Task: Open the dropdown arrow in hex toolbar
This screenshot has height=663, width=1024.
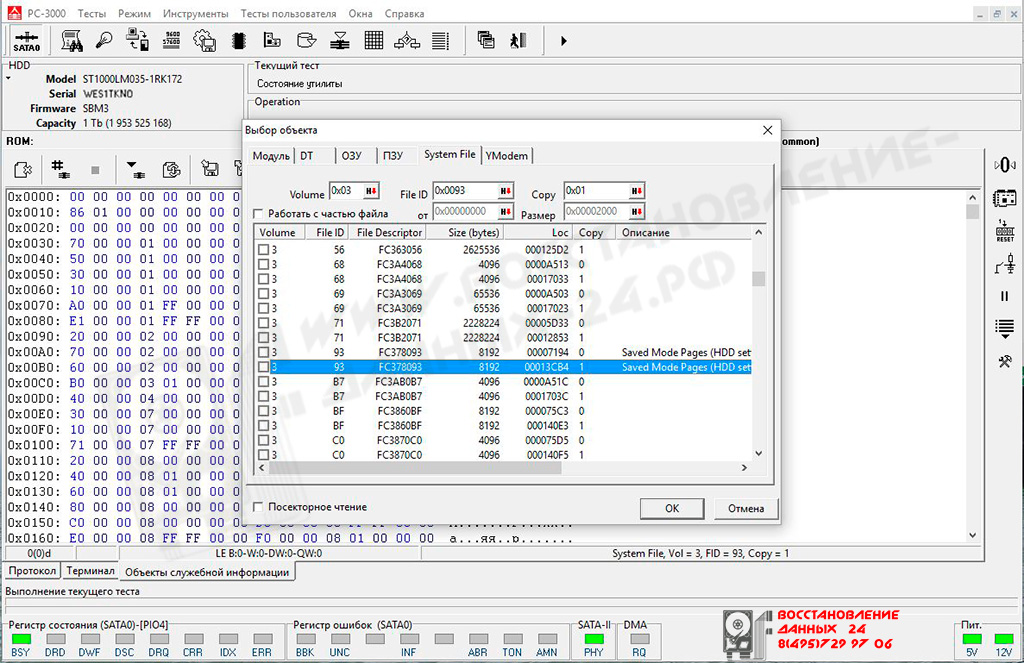Action: [135, 170]
